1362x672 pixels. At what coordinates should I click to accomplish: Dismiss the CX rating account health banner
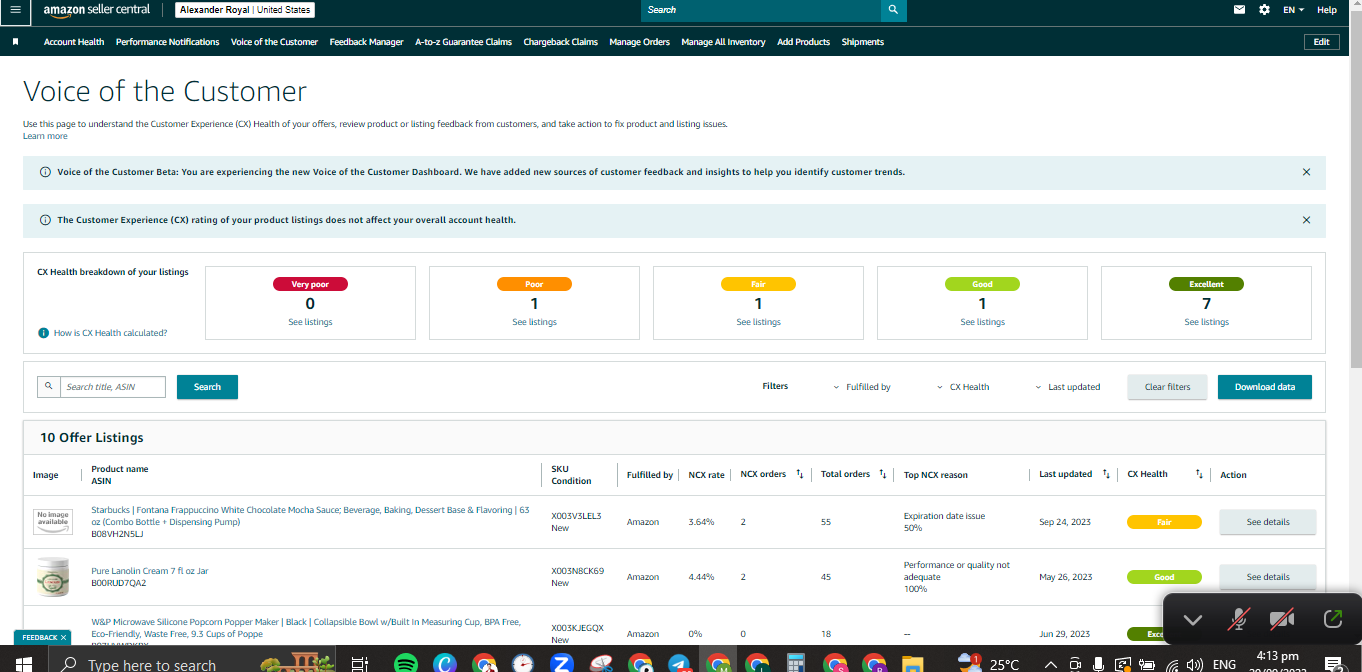tap(1306, 220)
